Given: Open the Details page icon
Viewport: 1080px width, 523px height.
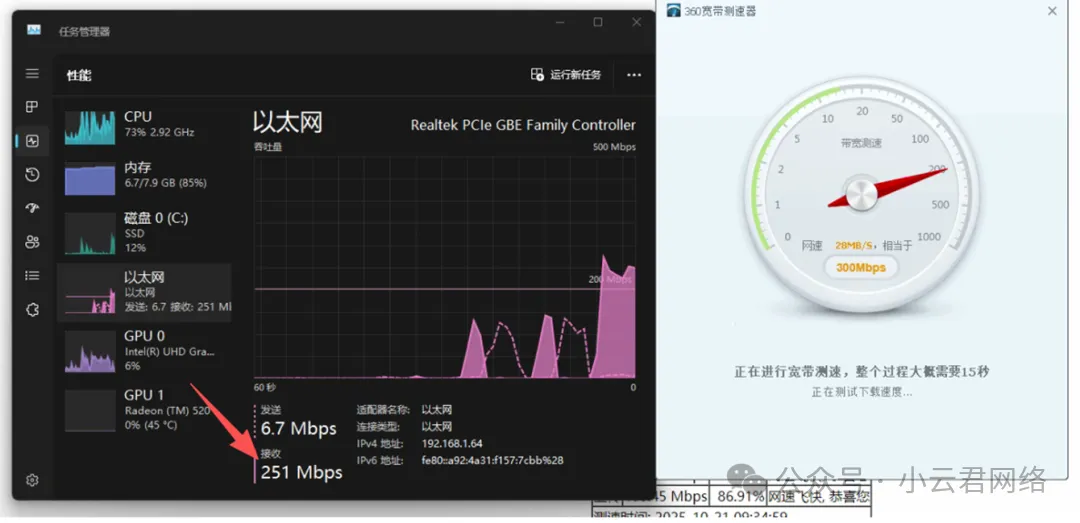Looking at the screenshot, I should [32, 276].
